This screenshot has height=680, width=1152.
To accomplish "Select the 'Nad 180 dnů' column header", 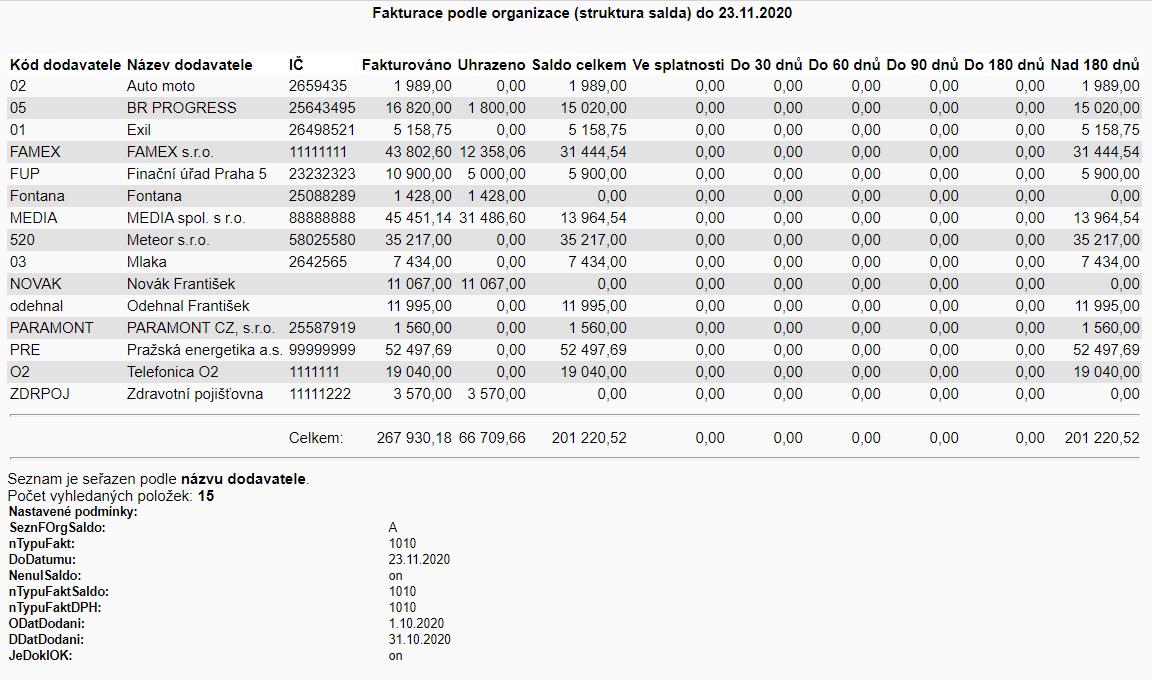I will tap(1095, 64).
